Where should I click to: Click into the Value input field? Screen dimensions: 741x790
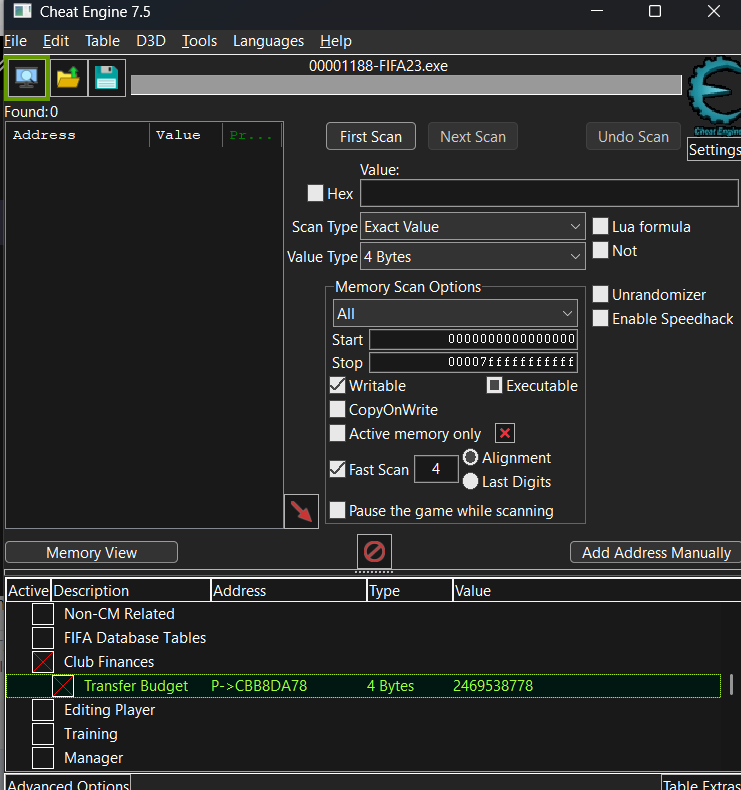coord(549,193)
